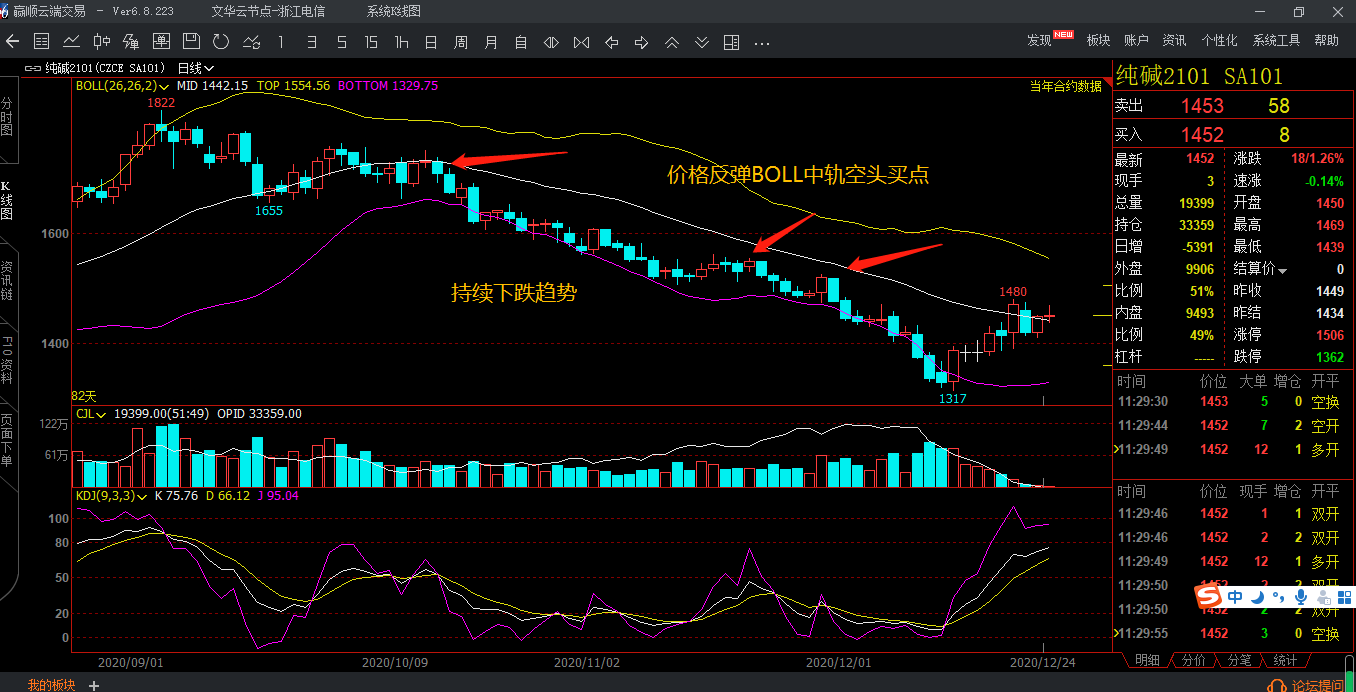Open the 账户 menu
Viewport: 1356px width, 692px height.
[1136, 40]
